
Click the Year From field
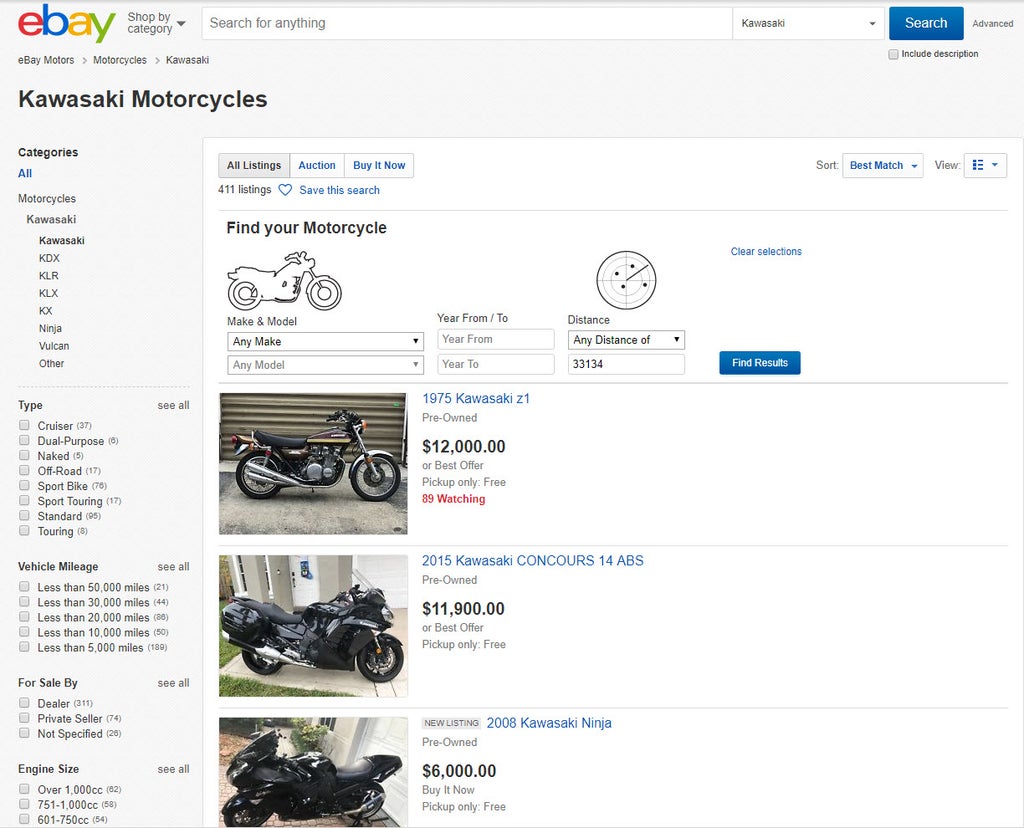[496, 339]
